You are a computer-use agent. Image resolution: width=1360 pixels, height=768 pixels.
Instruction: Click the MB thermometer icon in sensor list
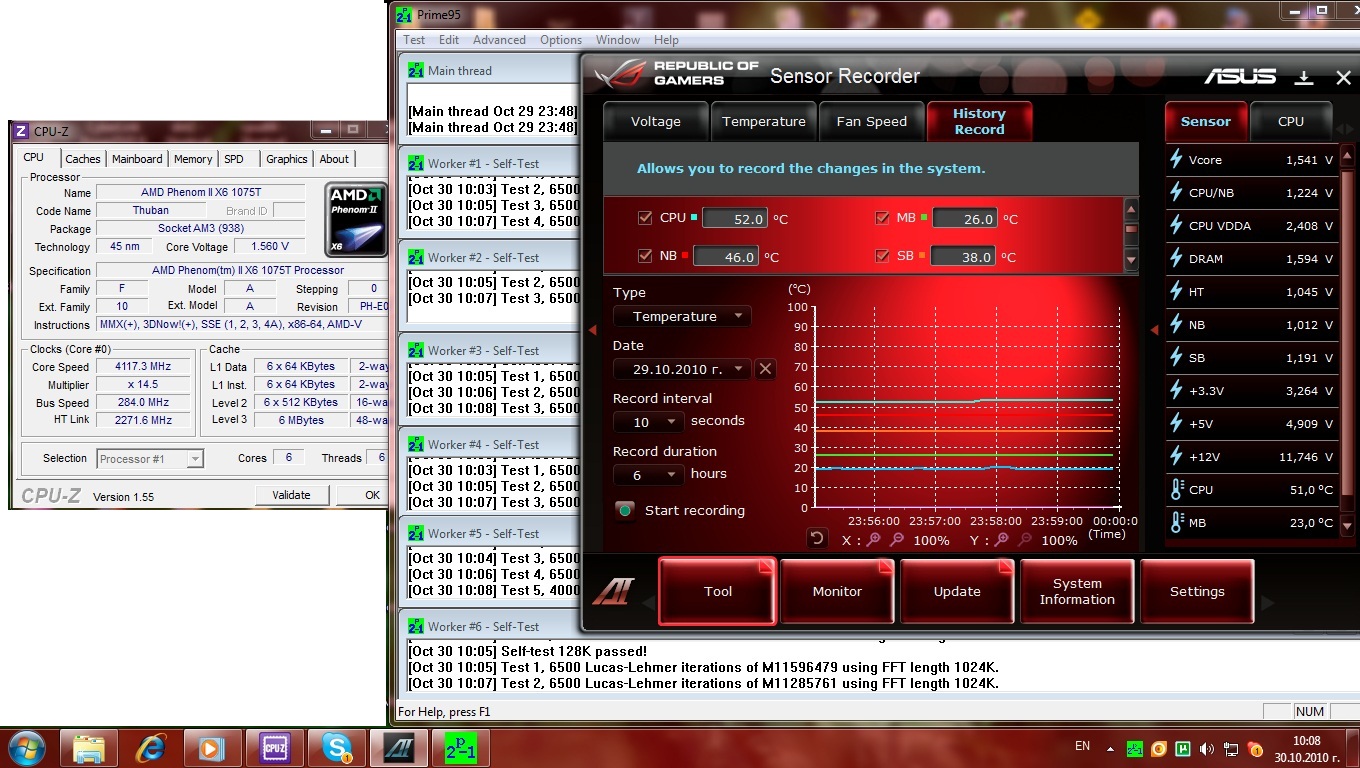1176,523
